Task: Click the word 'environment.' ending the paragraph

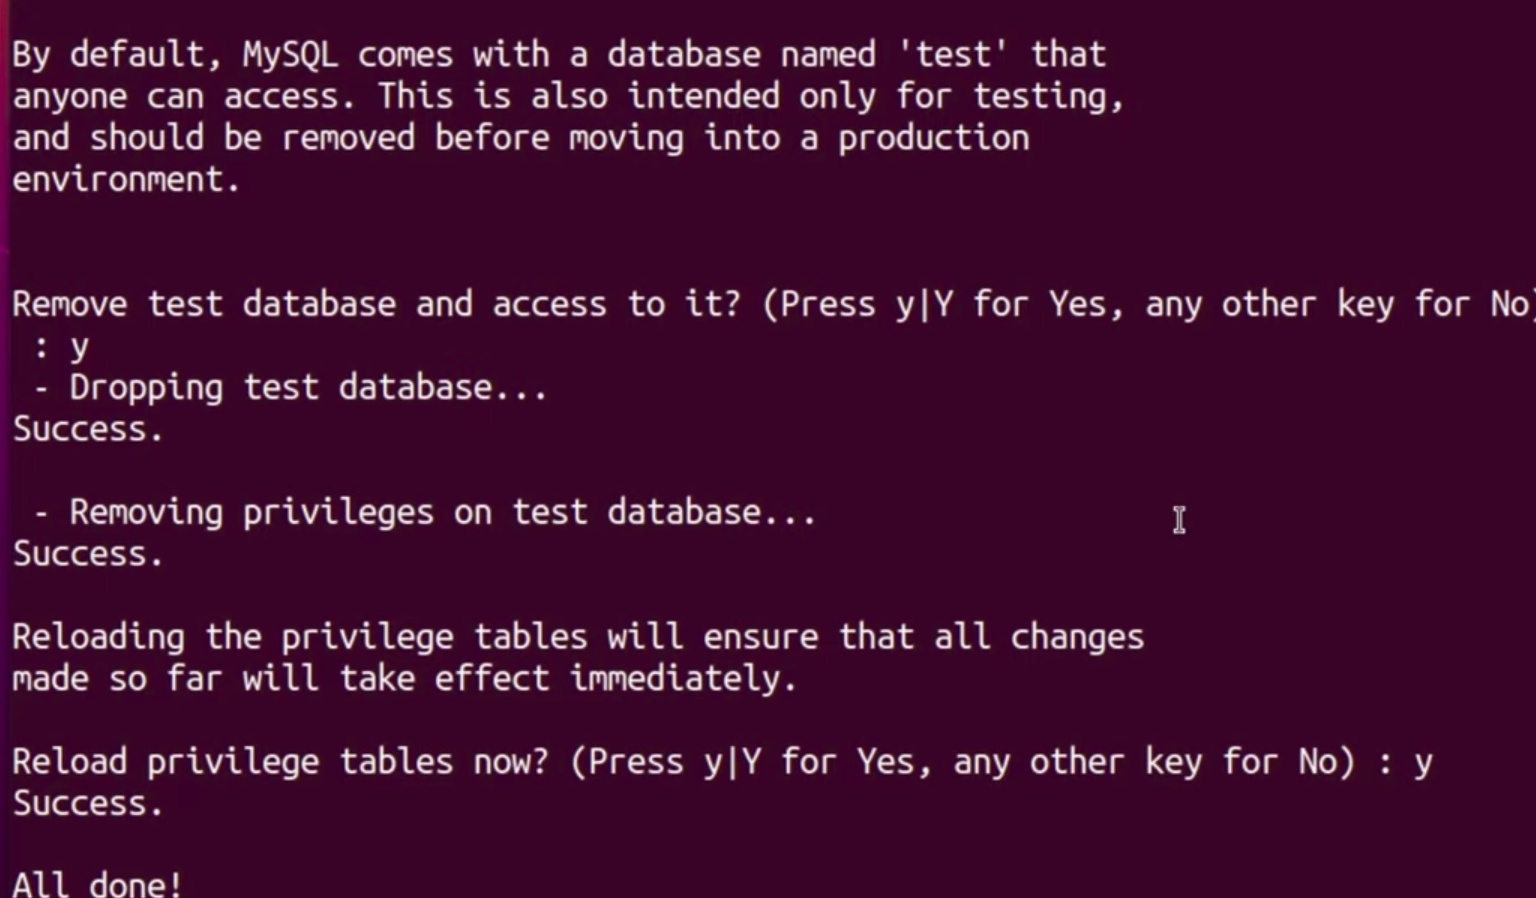Action: click(x=126, y=180)
